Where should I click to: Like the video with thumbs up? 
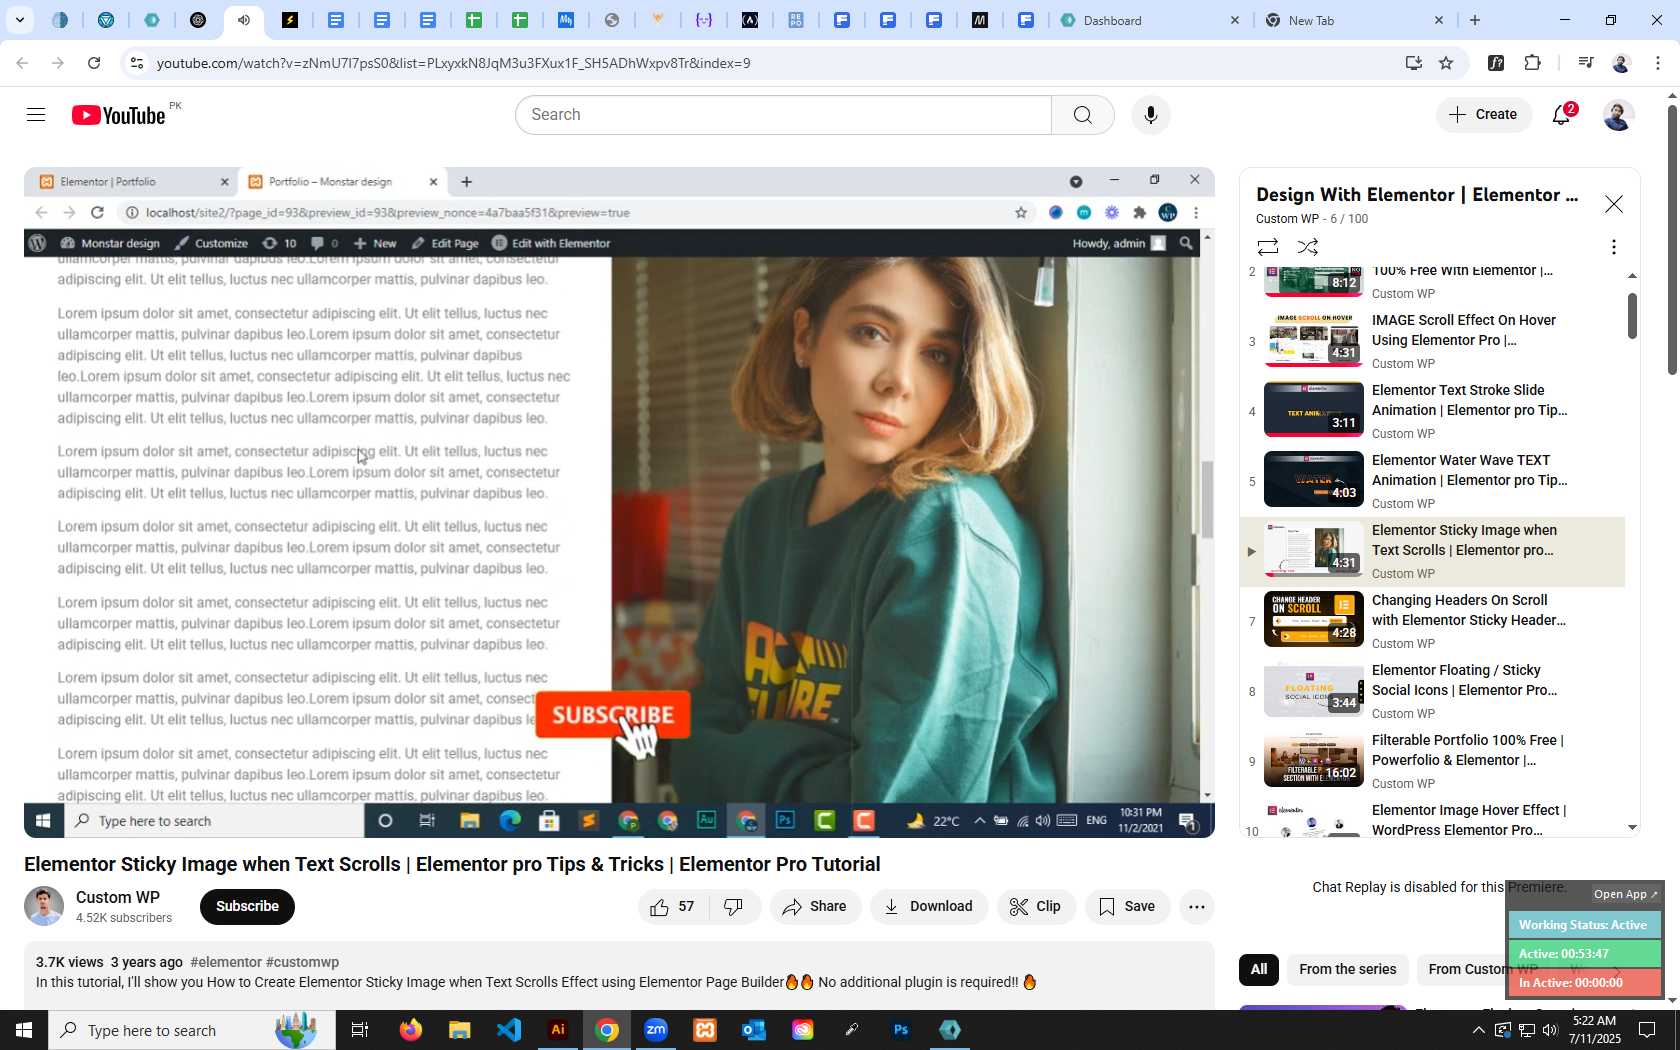[x=673, y=907]
